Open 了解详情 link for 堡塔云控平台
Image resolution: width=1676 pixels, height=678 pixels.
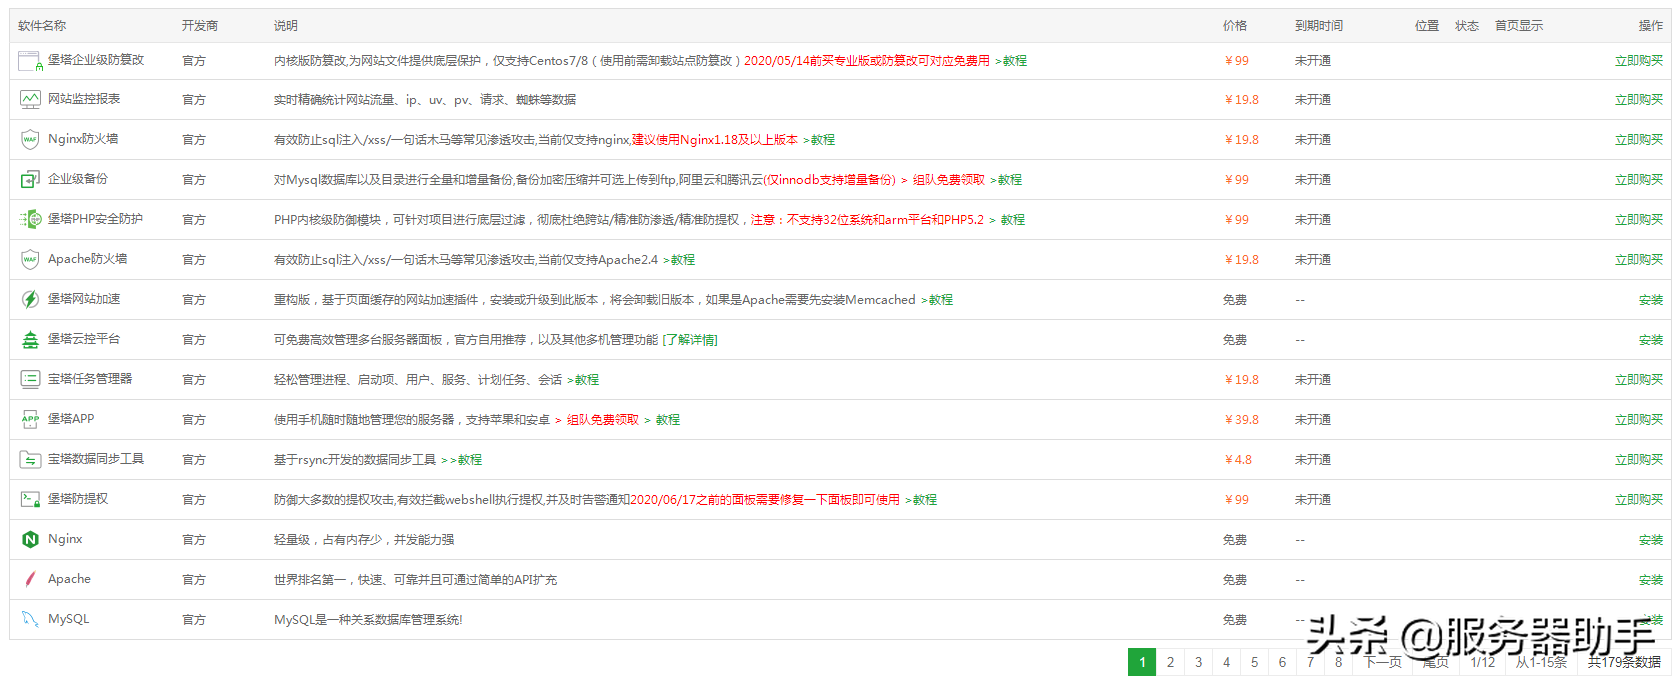tap(690, 340)
